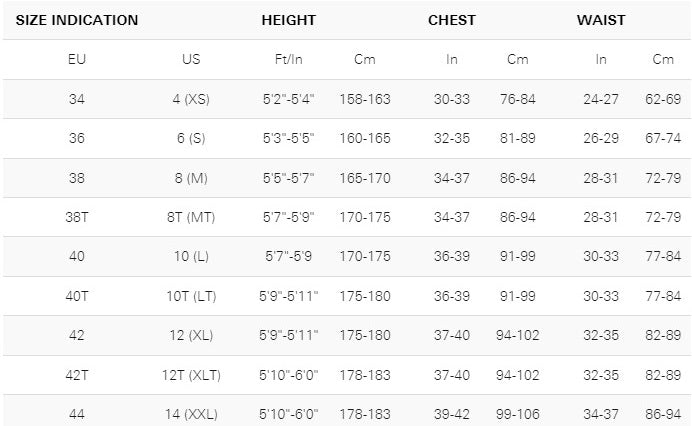
Task: Click the HEIGHT column header
Action: coord(288,20)
